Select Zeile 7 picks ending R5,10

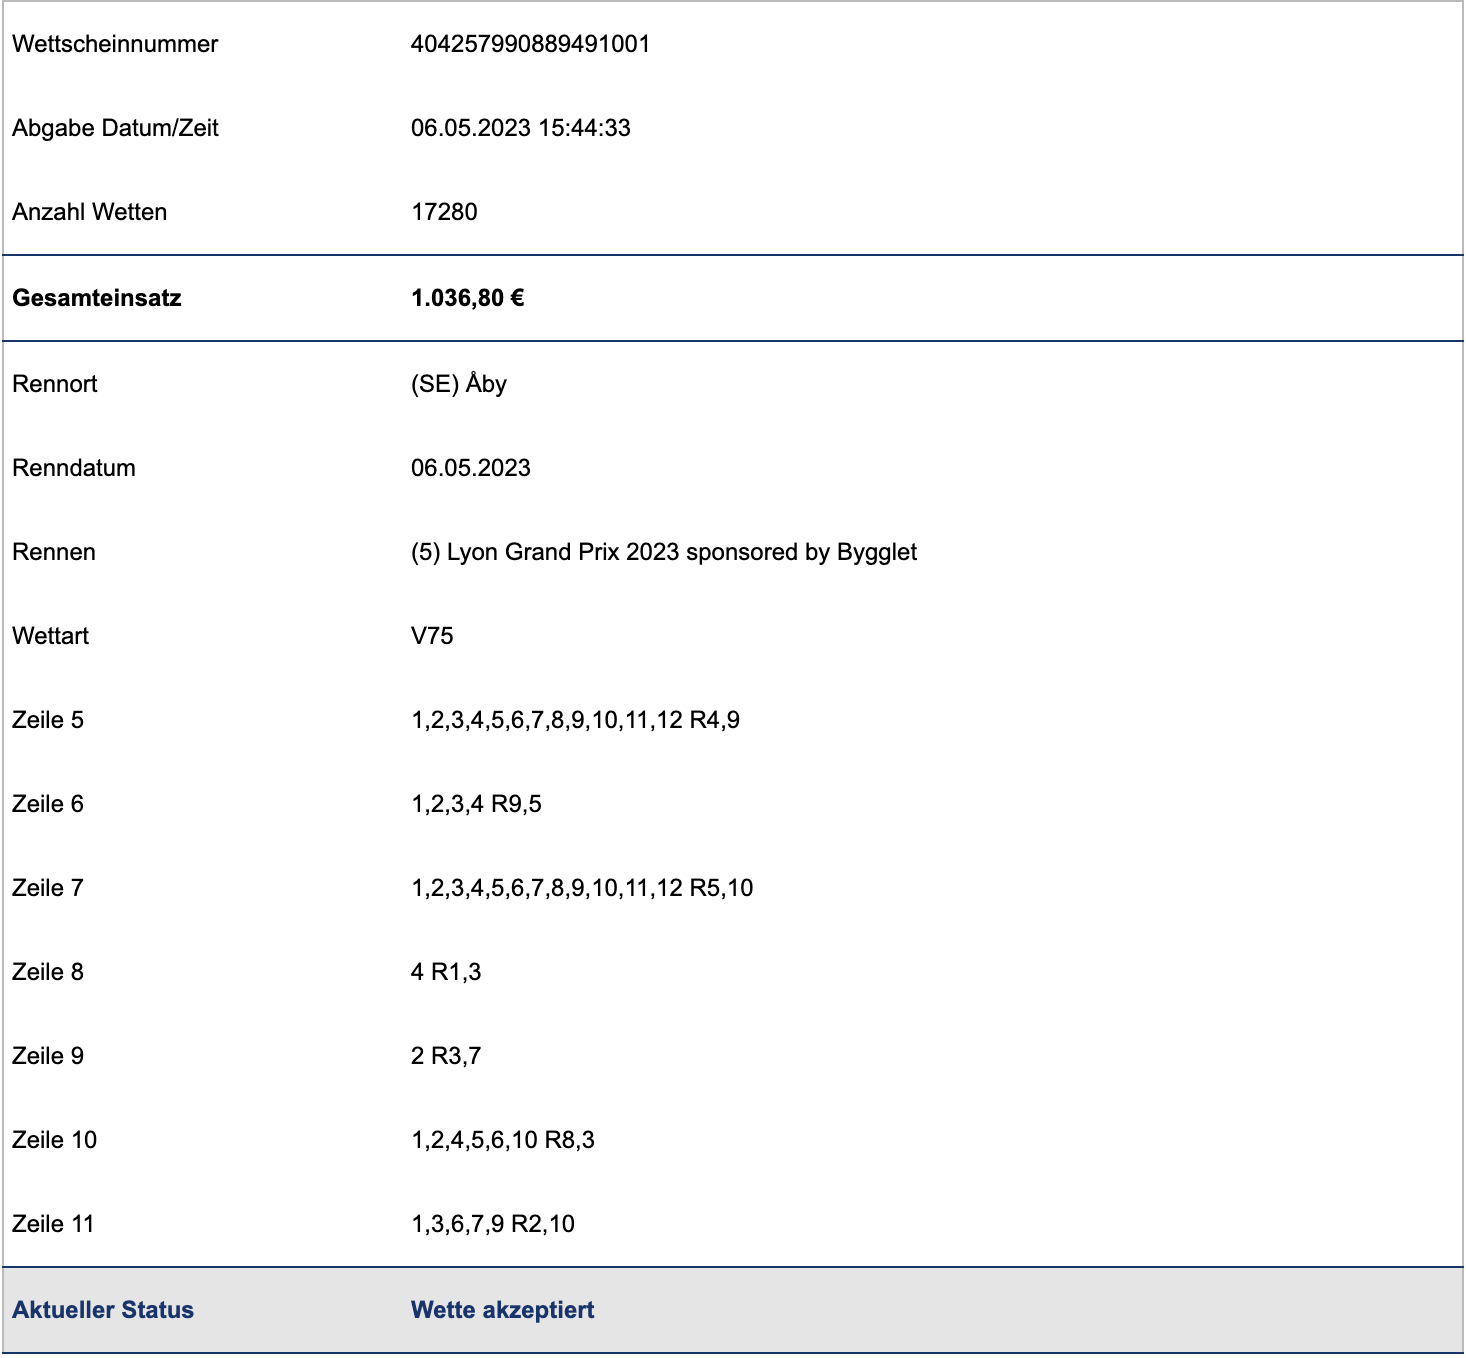pos(582,888)
